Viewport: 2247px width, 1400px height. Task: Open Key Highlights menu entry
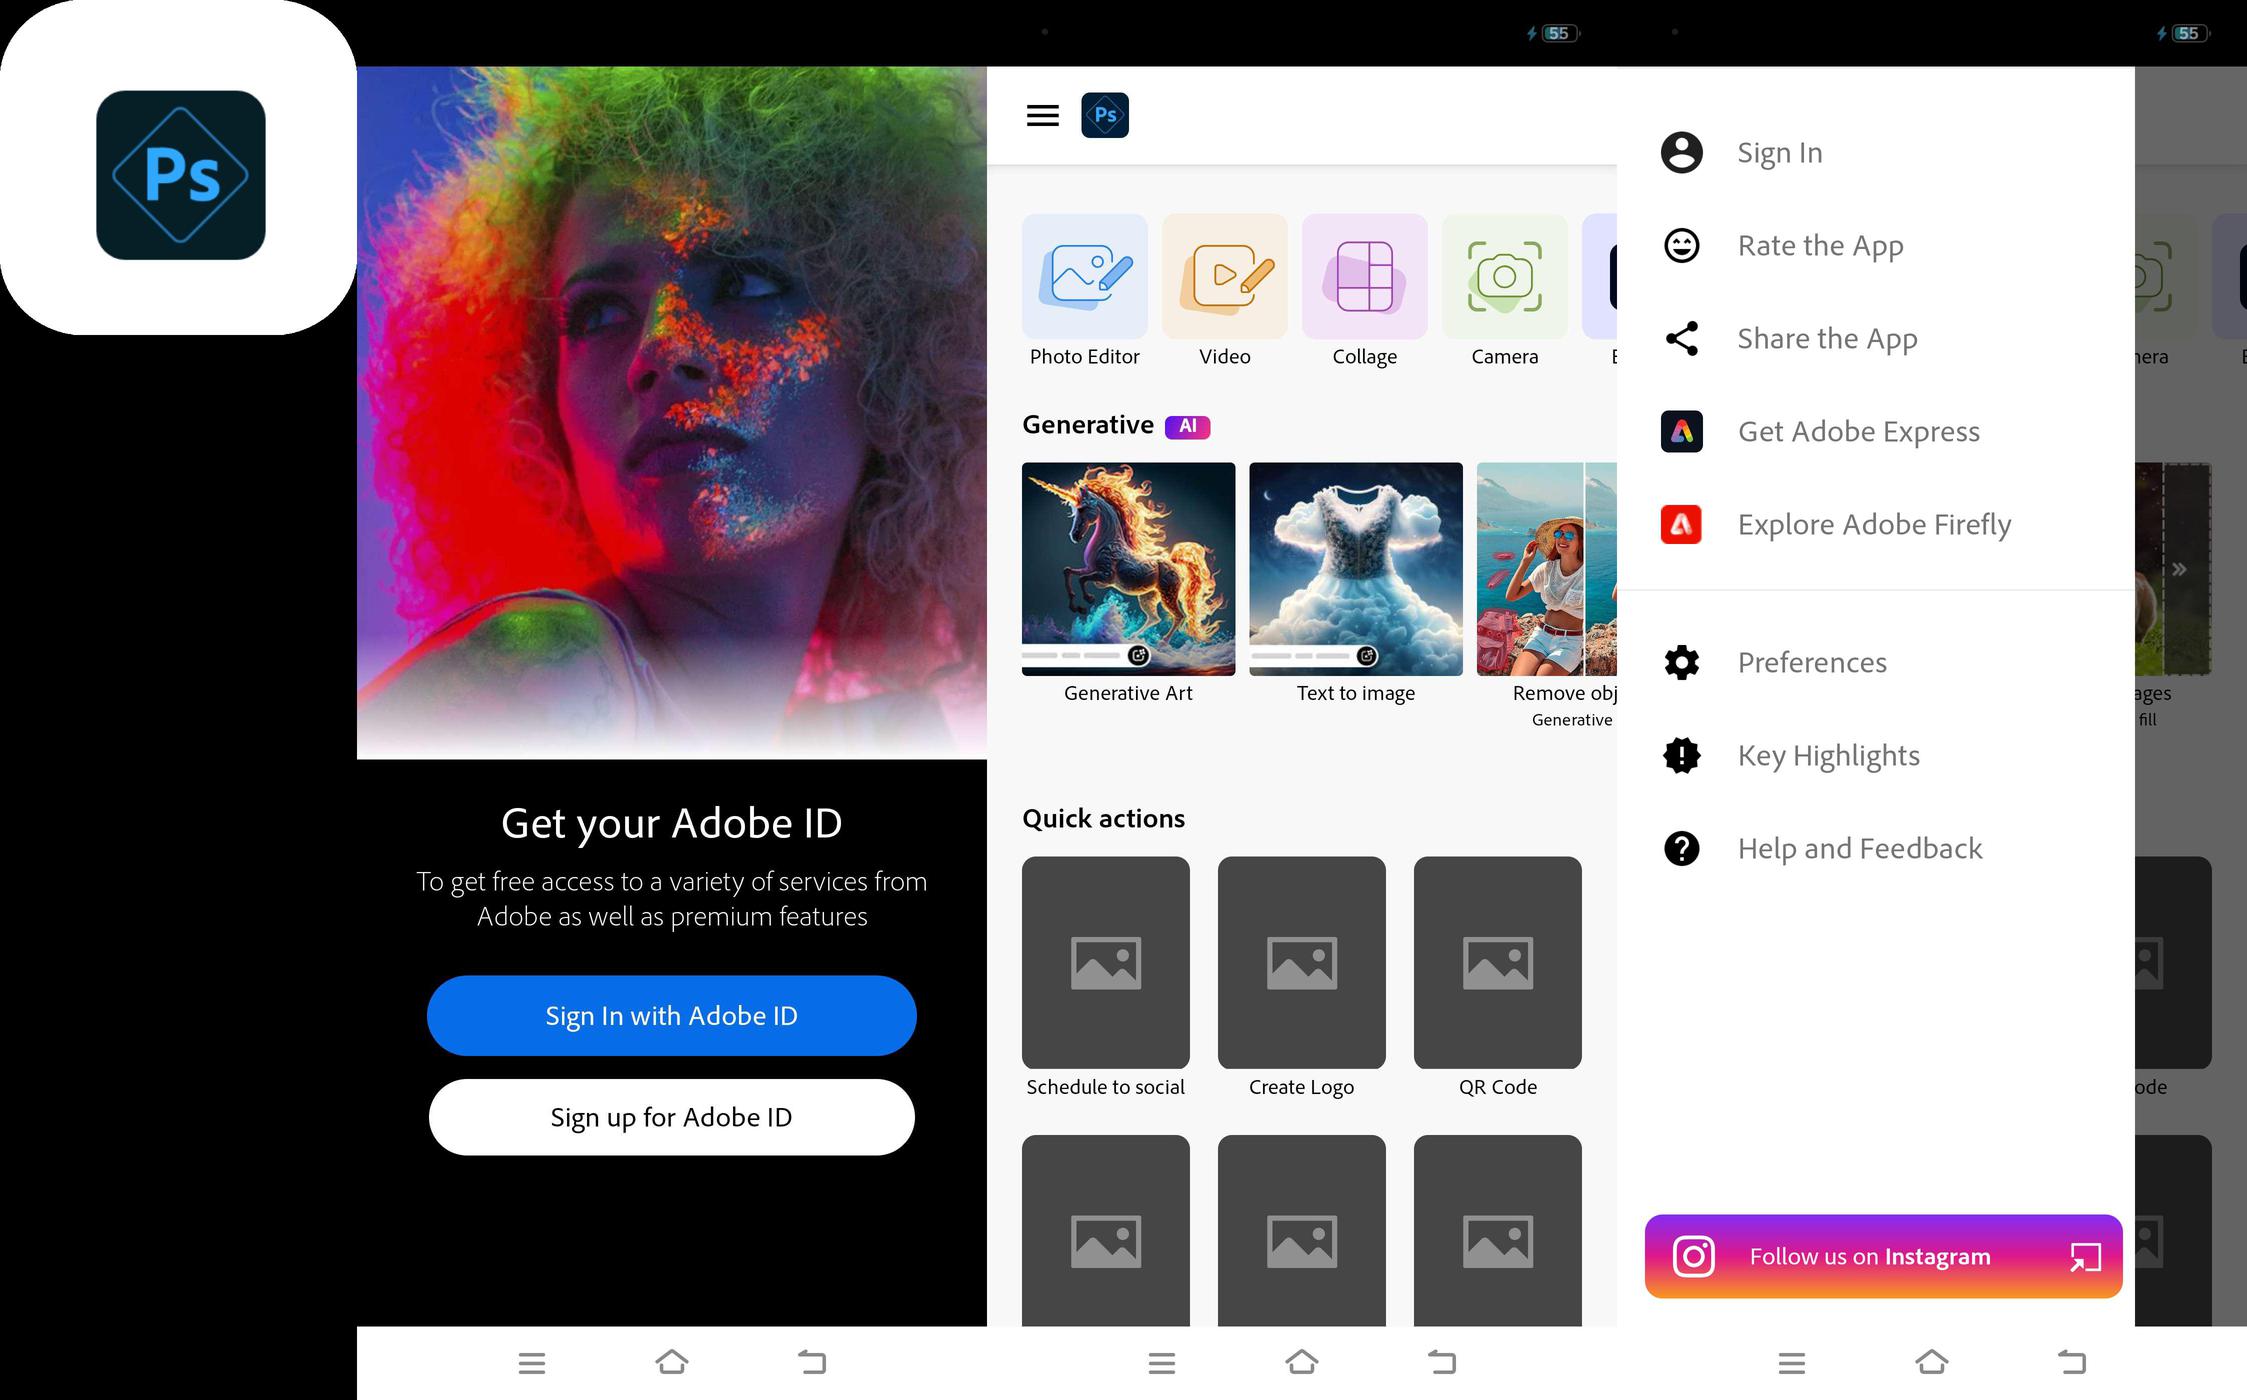[1827, 756]
